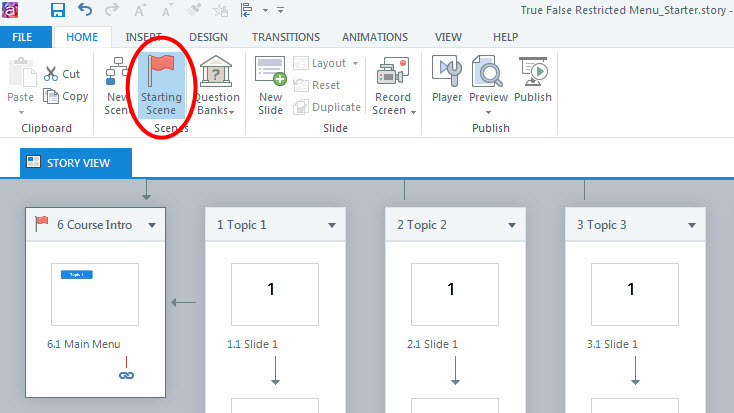Click the Undo arrow icon
Viewport: 734px width, 413px height.
[x=85, y=9]
